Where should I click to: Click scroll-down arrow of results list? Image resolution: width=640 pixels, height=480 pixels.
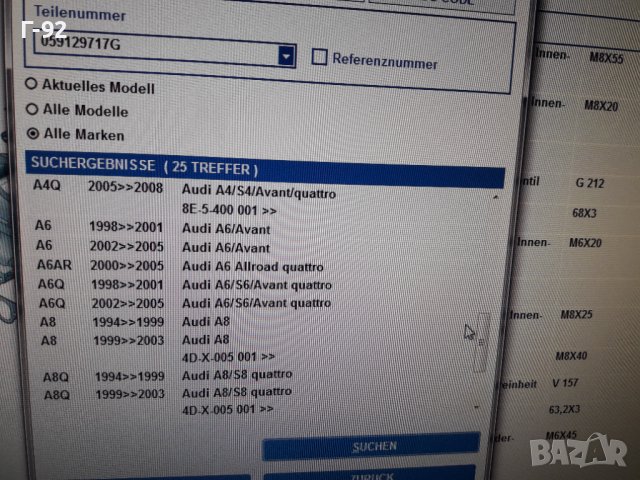point(476,407)
